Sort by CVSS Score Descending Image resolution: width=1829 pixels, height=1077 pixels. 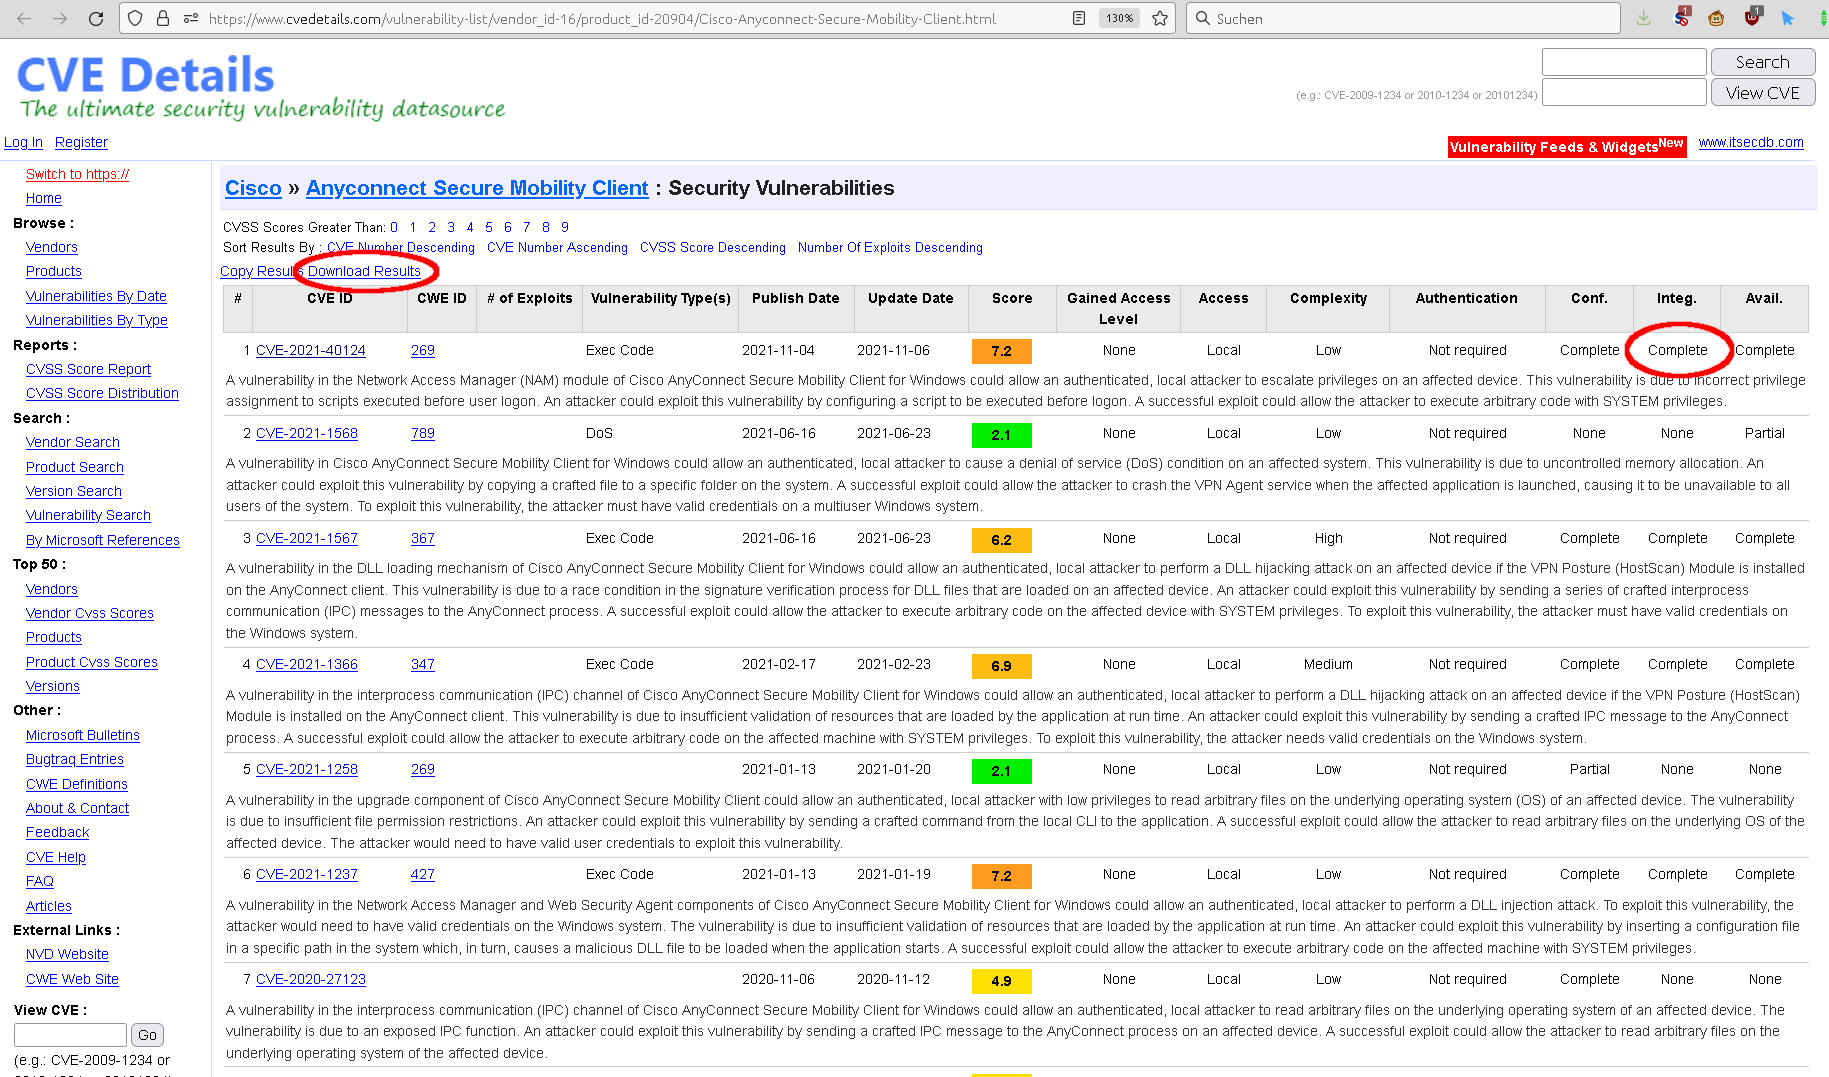pos(712,247)
